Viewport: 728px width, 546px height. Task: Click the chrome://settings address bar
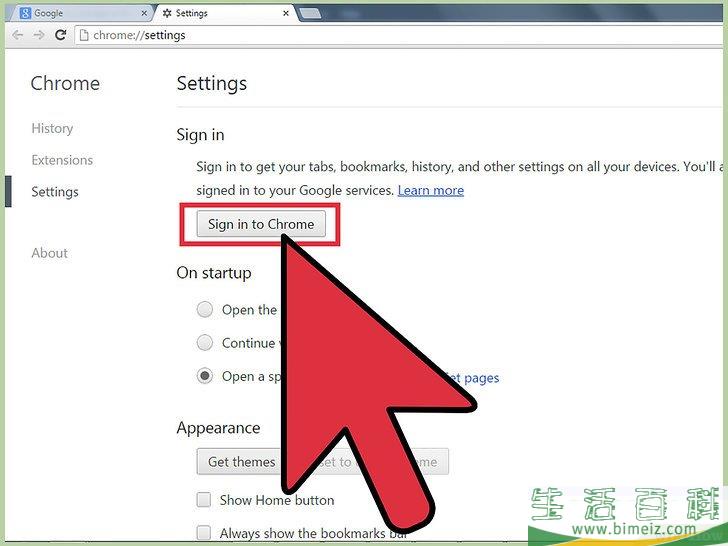[399, 35]
